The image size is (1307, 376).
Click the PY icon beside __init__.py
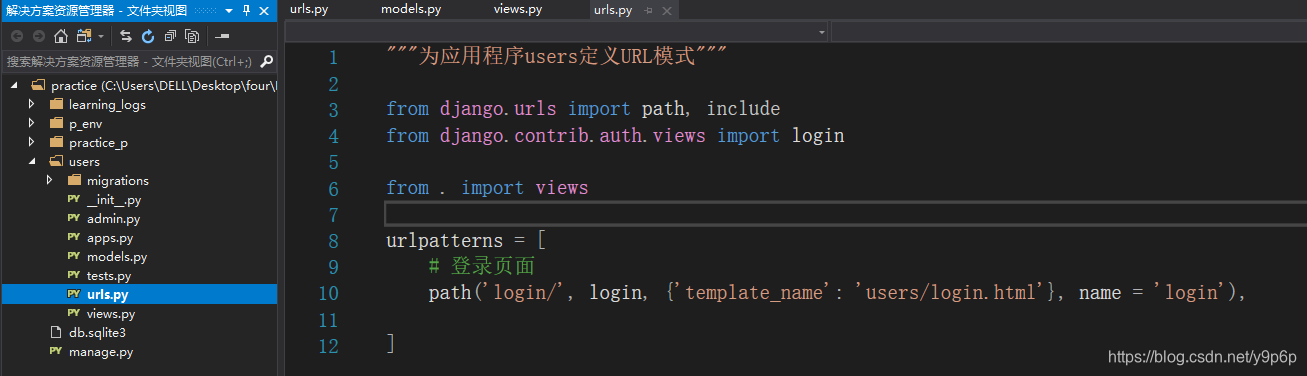point(74,199)
